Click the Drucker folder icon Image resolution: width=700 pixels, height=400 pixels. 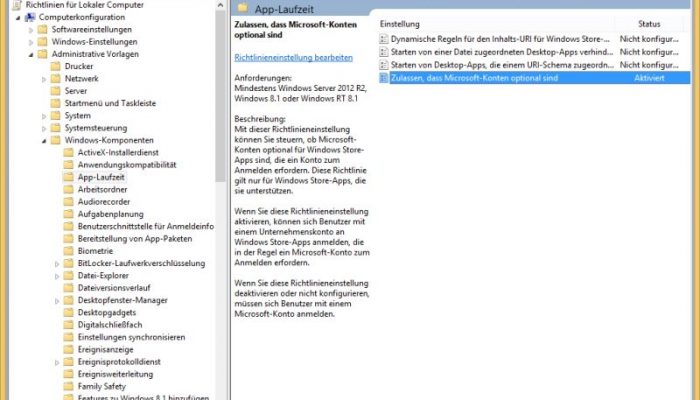(56, 67)
